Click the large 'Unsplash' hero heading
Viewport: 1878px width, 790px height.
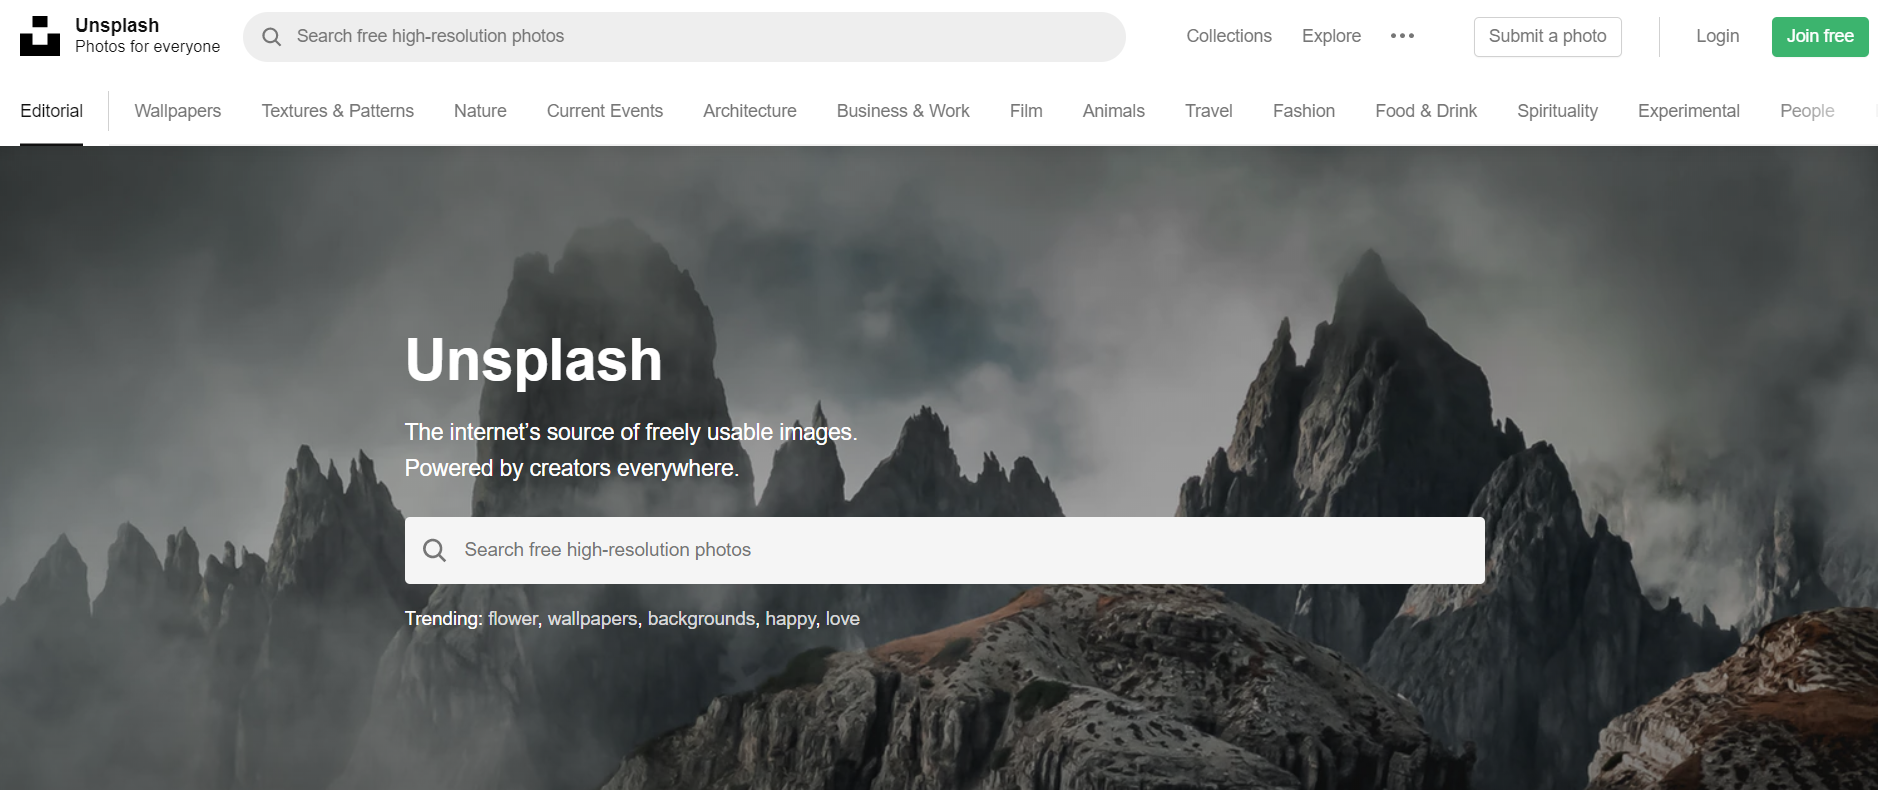pyautogui.click(x=534, y=360)
